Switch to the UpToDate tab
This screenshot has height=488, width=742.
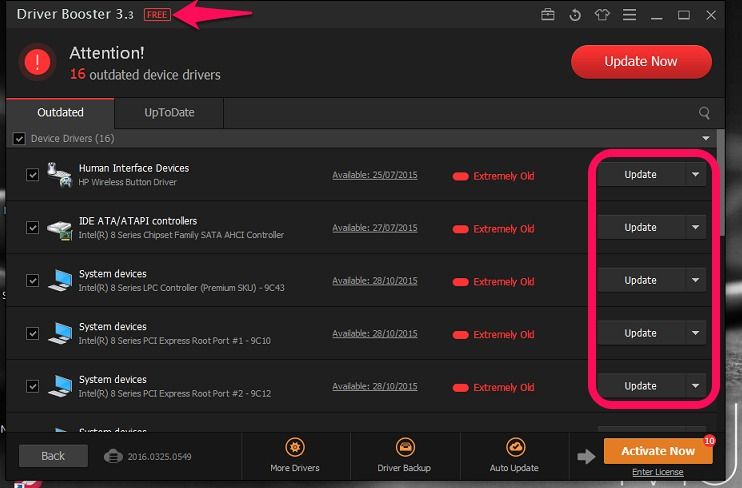[x=169, y=113]
